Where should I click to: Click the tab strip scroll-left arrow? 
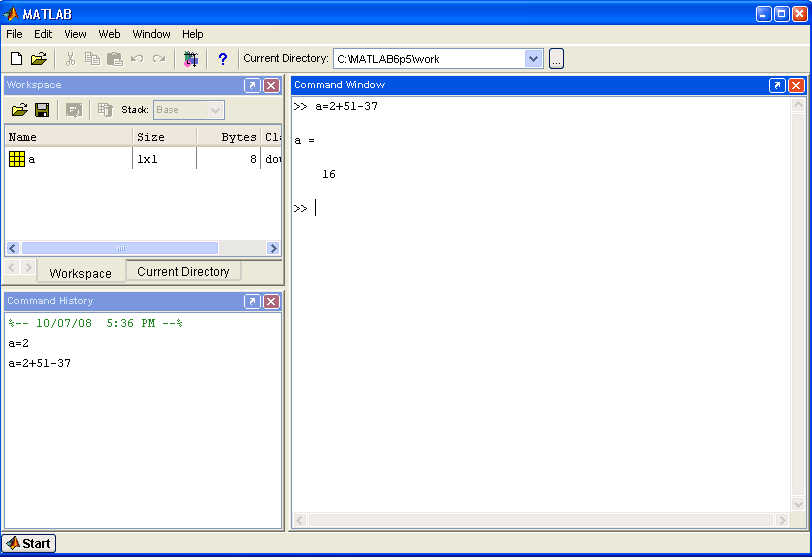(x=12, y=268)
